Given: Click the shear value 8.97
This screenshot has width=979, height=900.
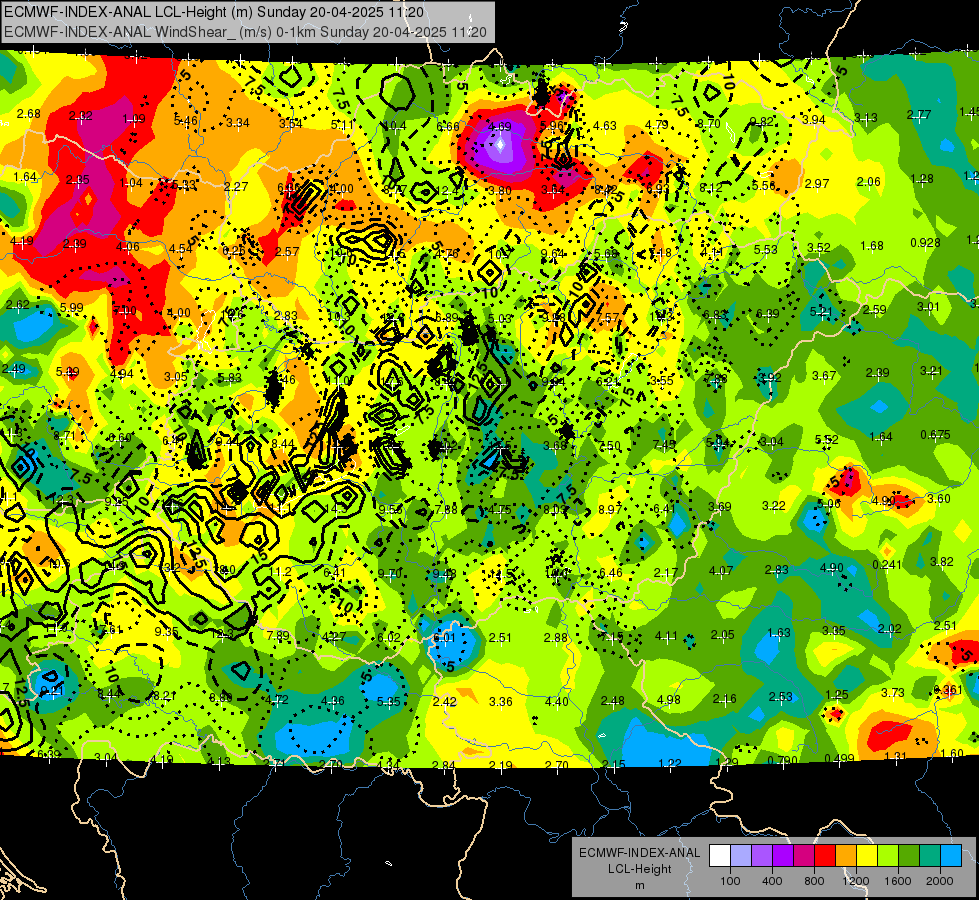Looking at the screenshot, I should click(x=610, y=510).
